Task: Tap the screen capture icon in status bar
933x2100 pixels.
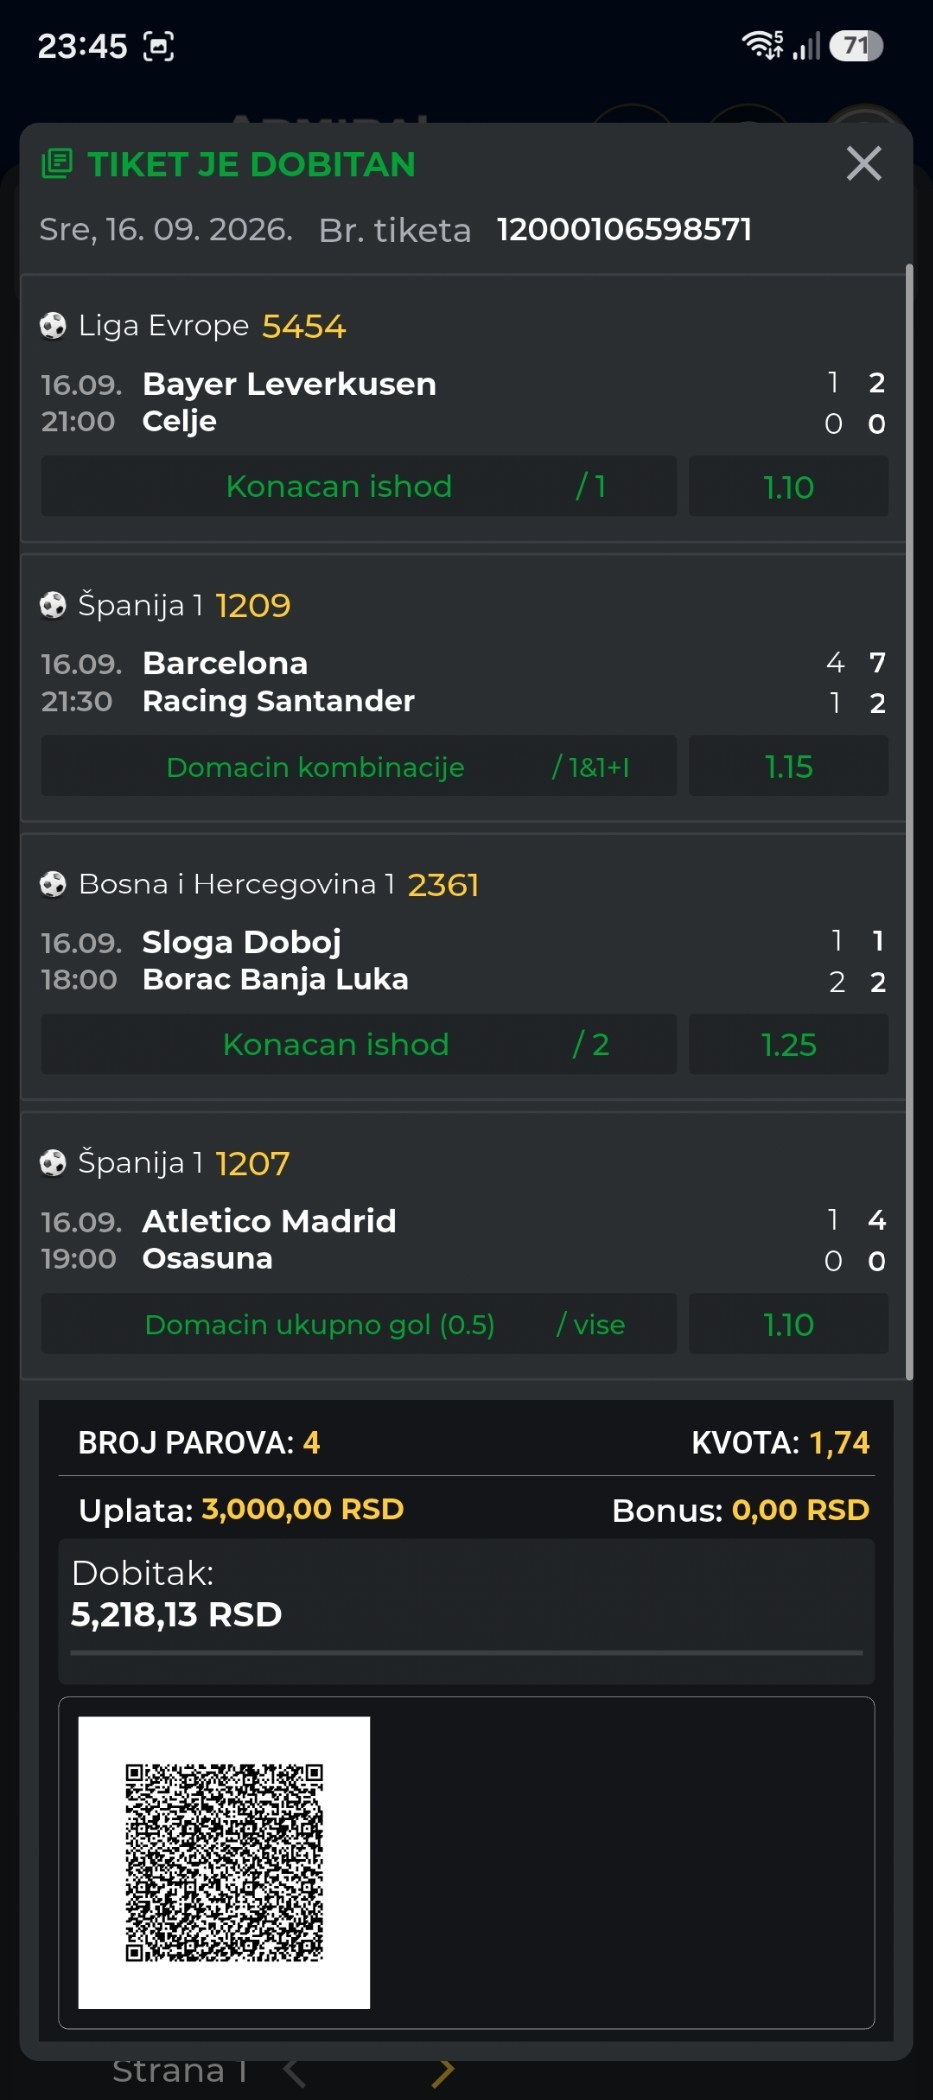Action: pos(159,46)
